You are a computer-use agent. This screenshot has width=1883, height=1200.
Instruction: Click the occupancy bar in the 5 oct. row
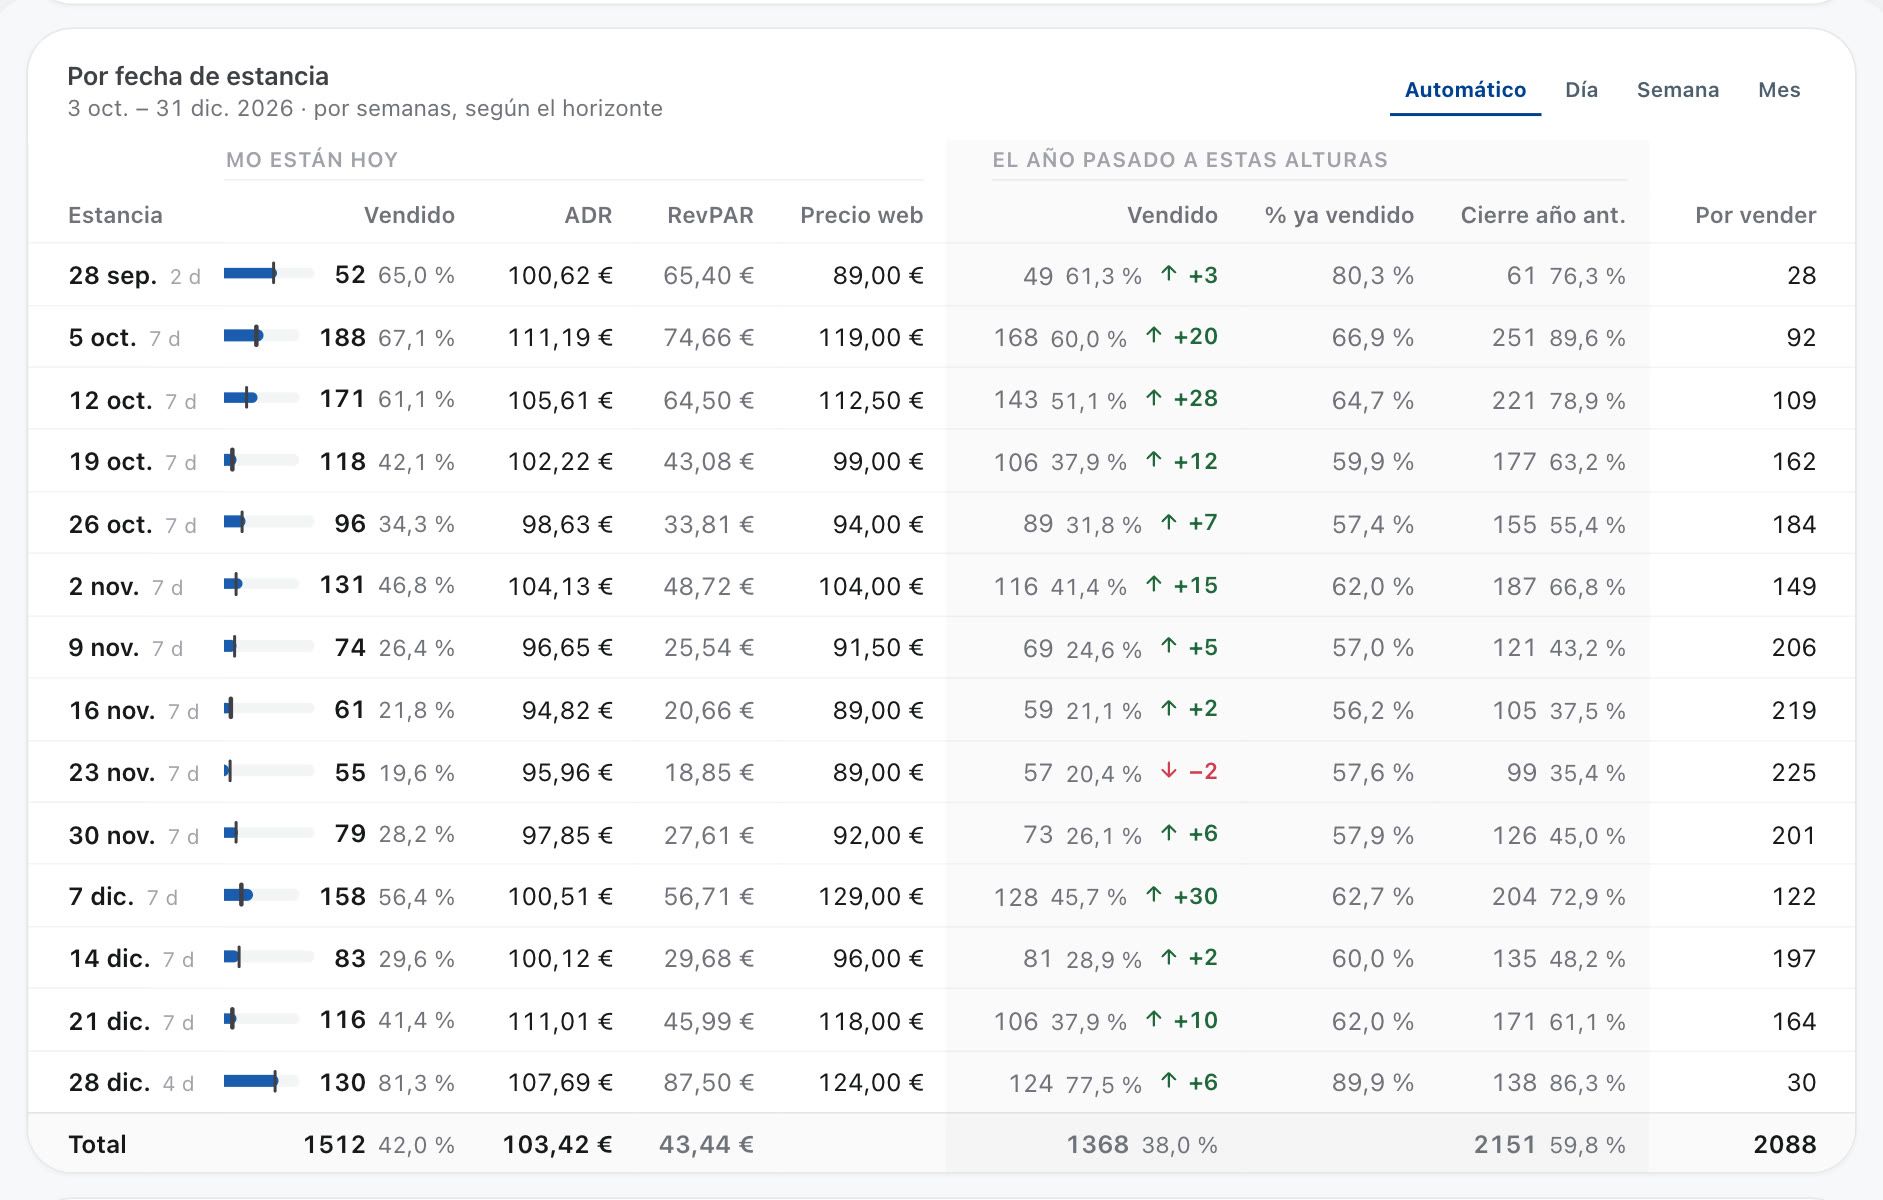coord(261,336)
